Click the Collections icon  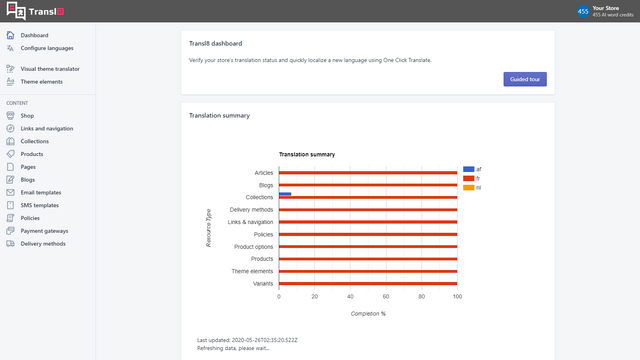[10, 141]
